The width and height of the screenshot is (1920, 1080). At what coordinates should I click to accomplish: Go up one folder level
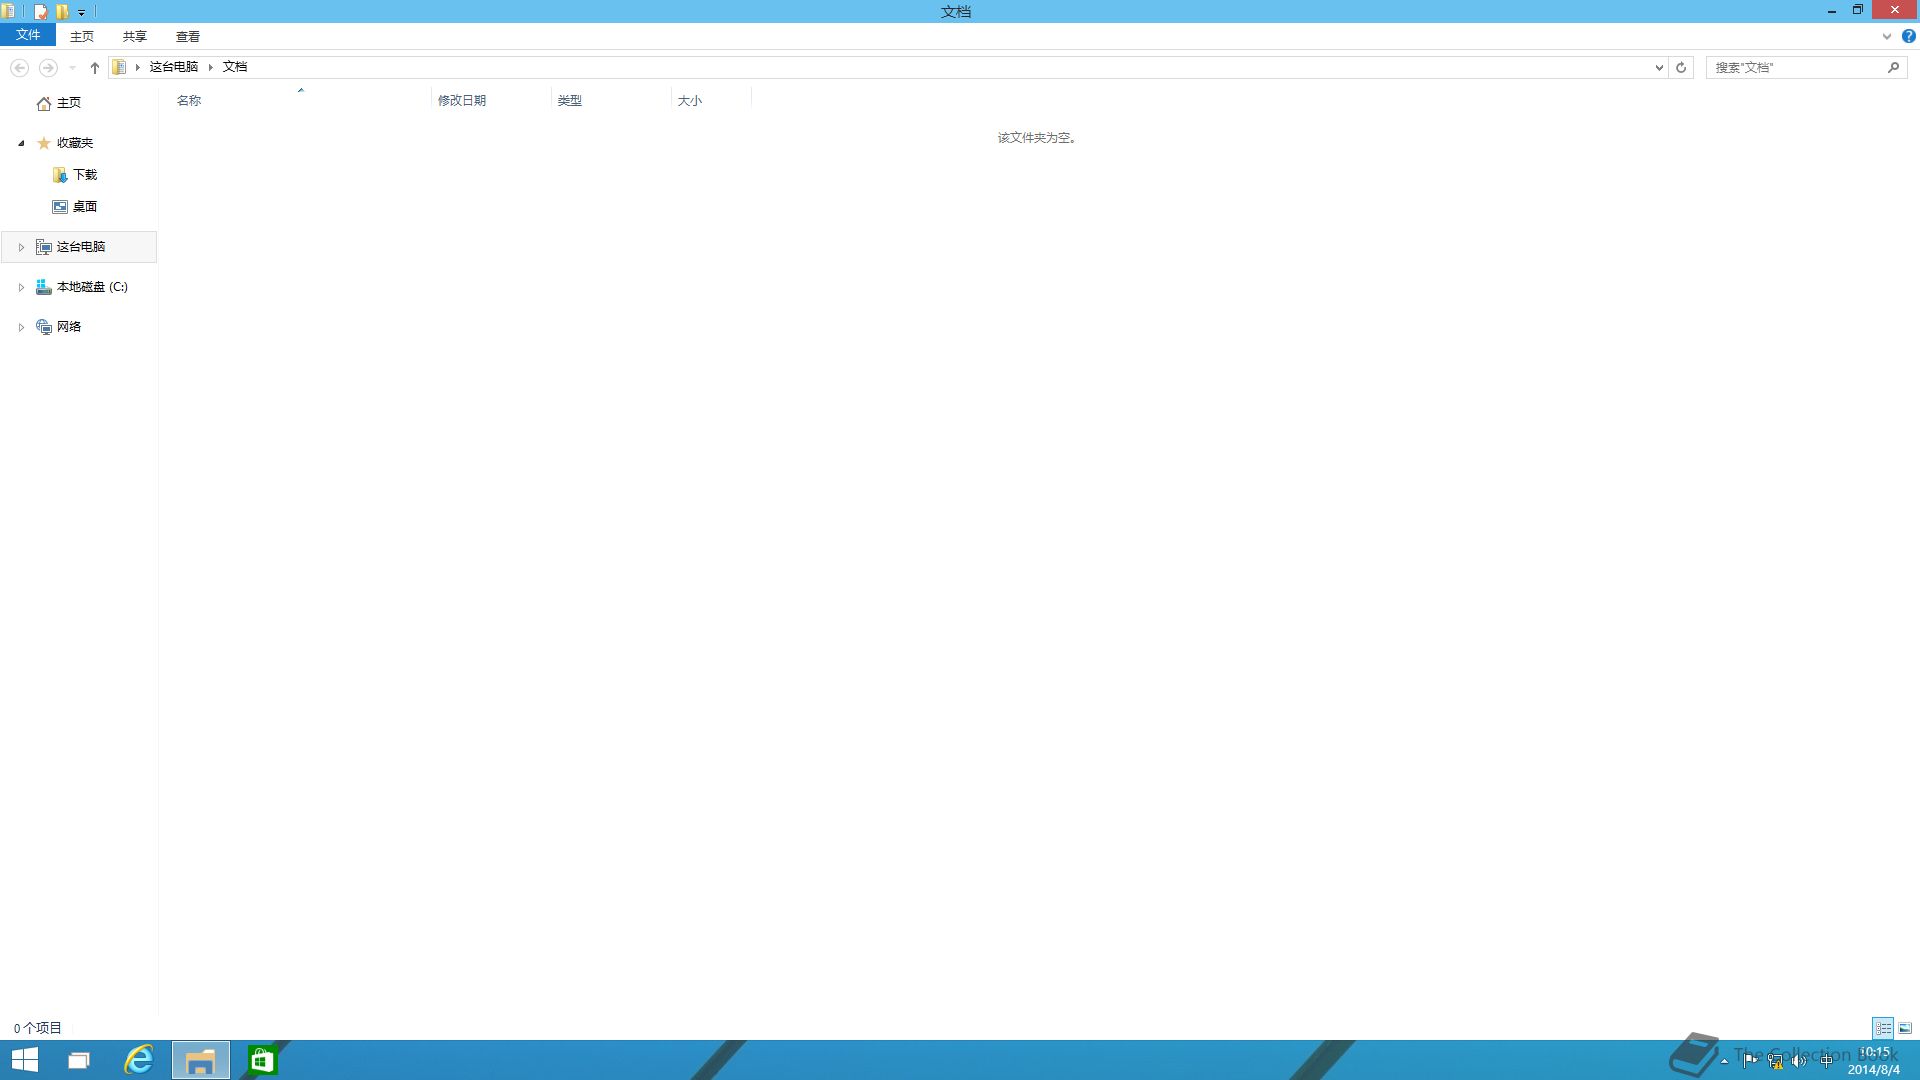click(x=95, y=67)
